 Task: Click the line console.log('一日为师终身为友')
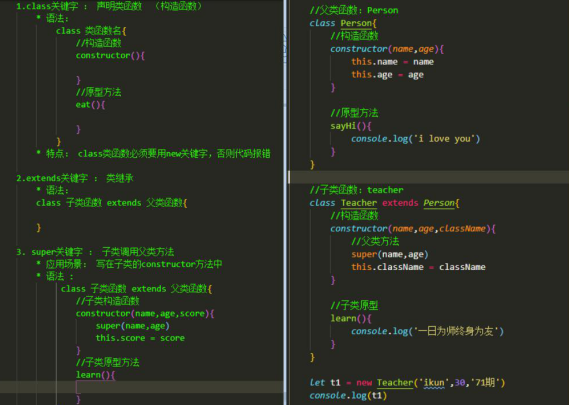coord(427,331)
